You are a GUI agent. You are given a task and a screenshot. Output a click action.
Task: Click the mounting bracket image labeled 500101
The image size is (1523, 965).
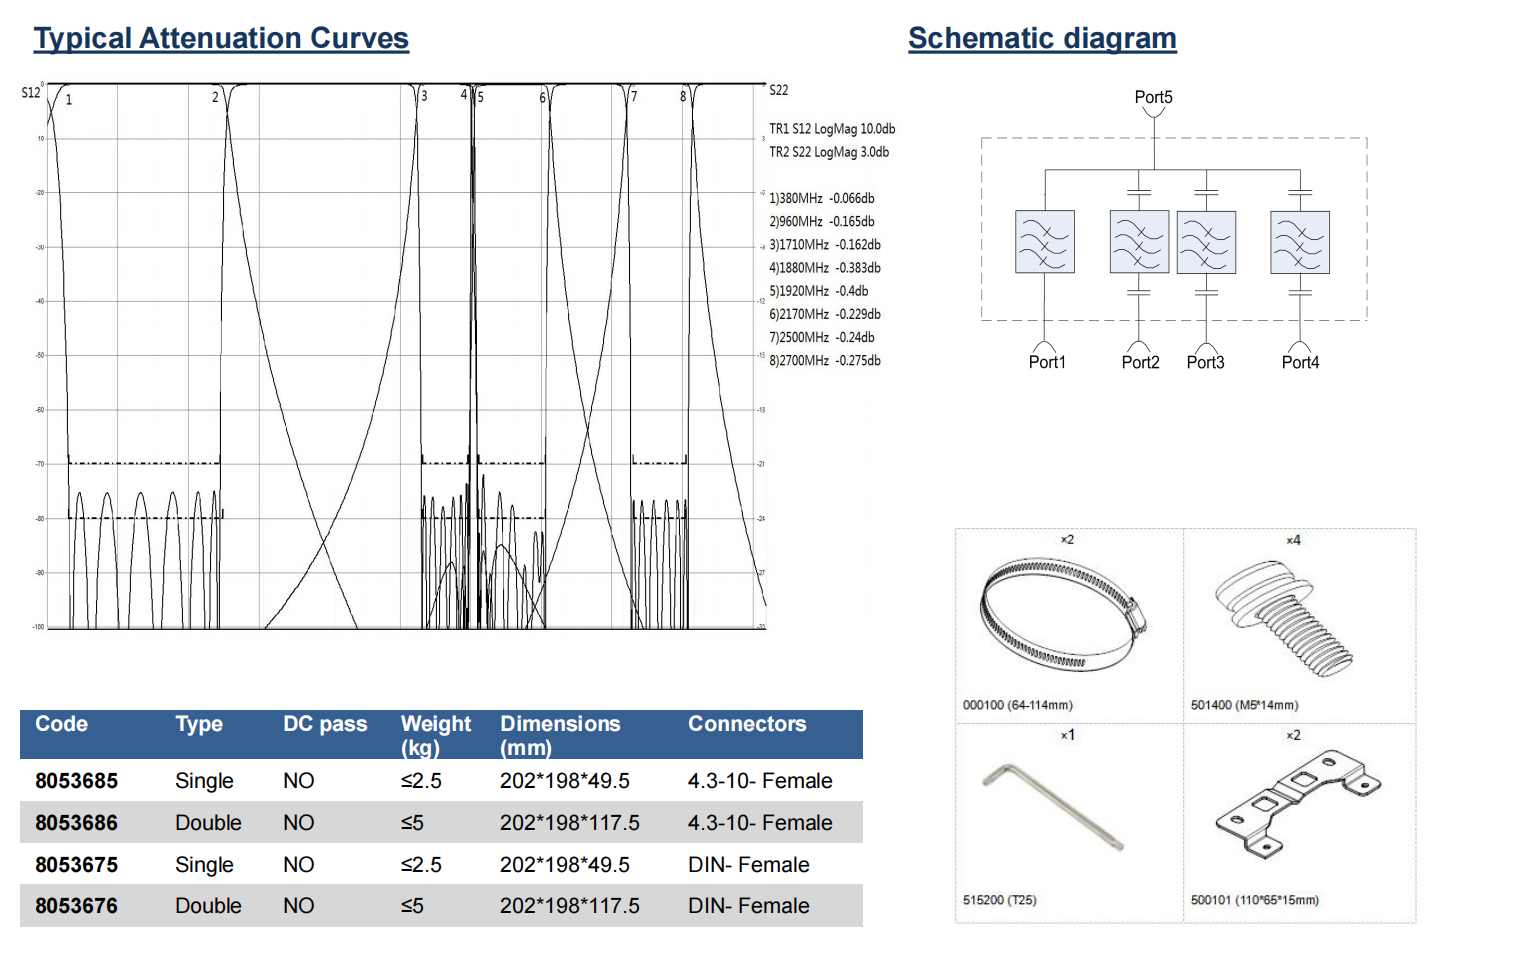1297,806
